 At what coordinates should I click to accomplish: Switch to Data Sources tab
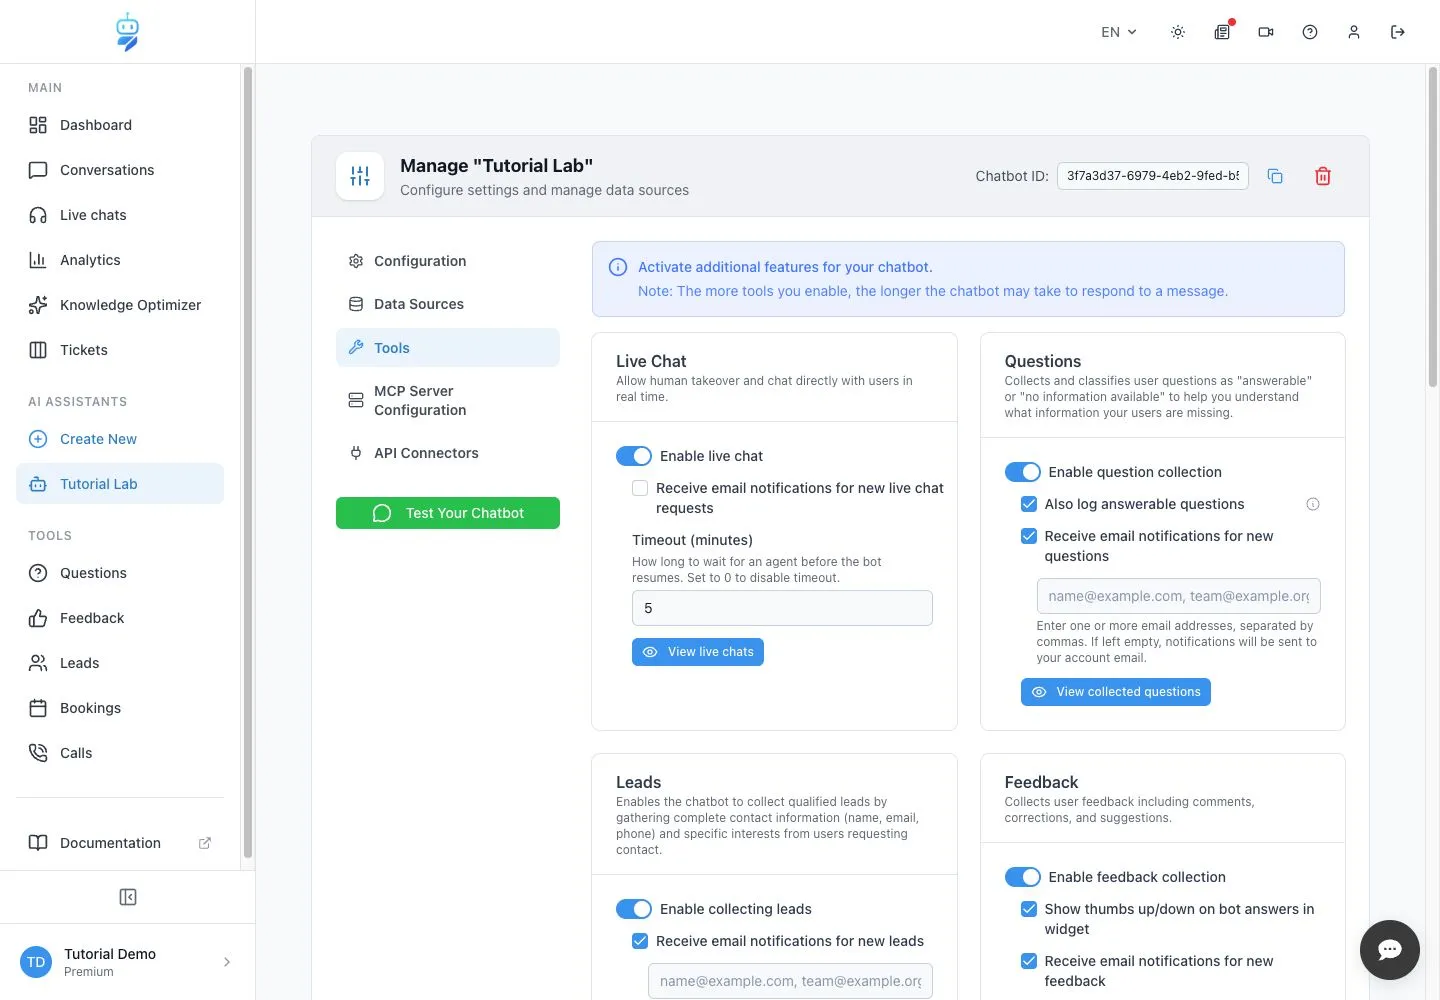(x=448, y=304)
